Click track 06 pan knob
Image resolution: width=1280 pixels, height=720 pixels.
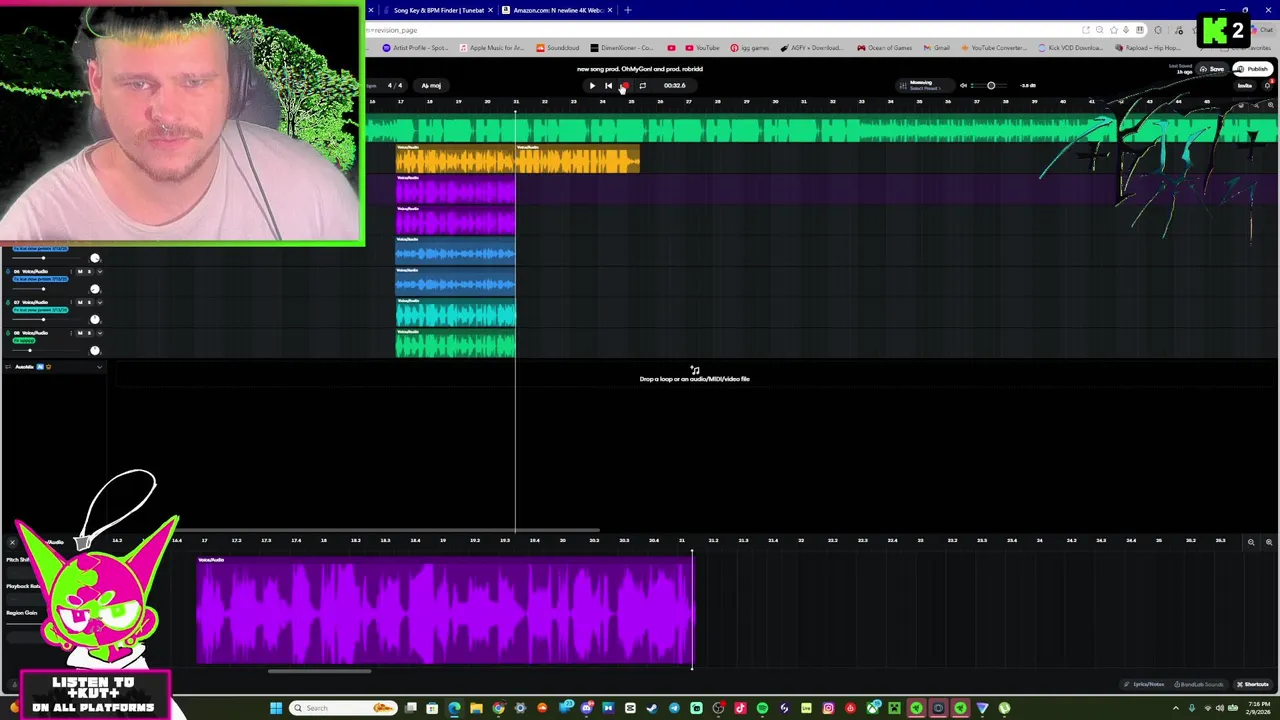pyautogui.click(x=95, y=289)
